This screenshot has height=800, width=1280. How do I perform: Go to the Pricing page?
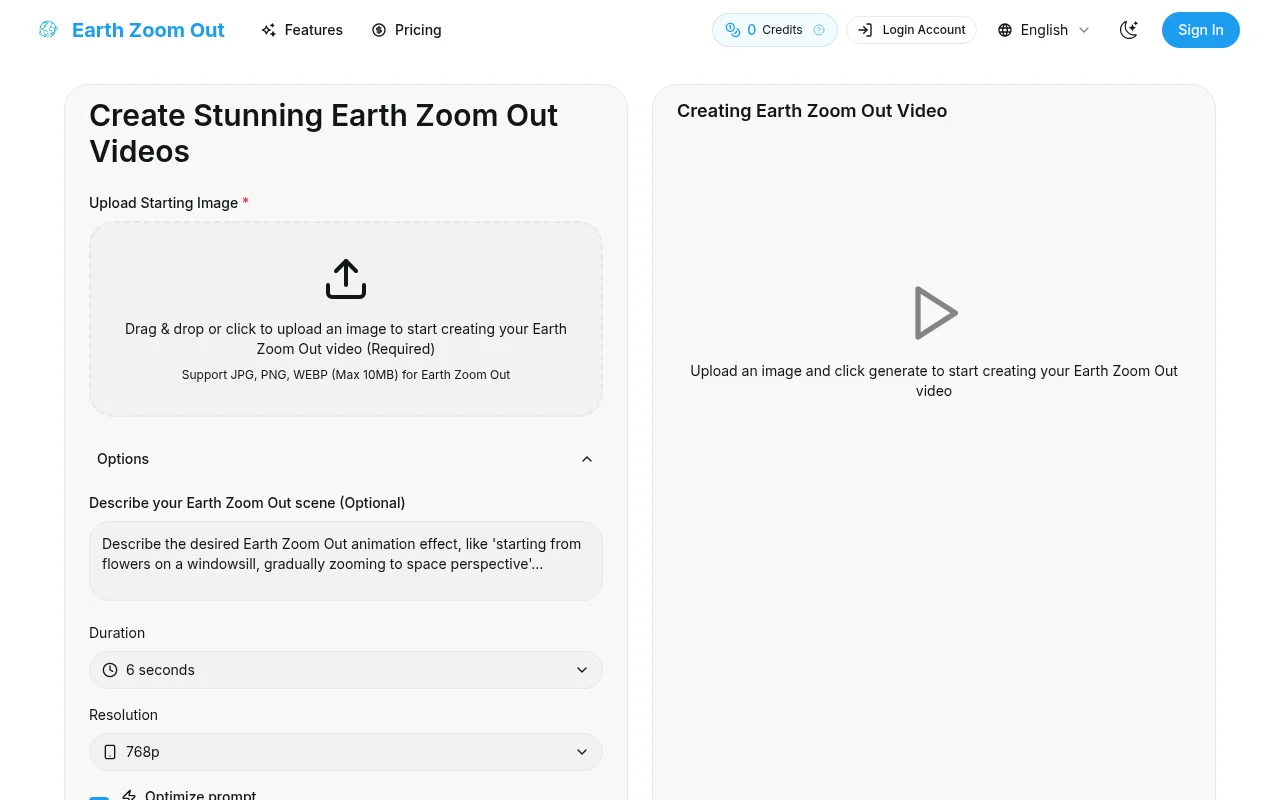(x=406, y=30)
